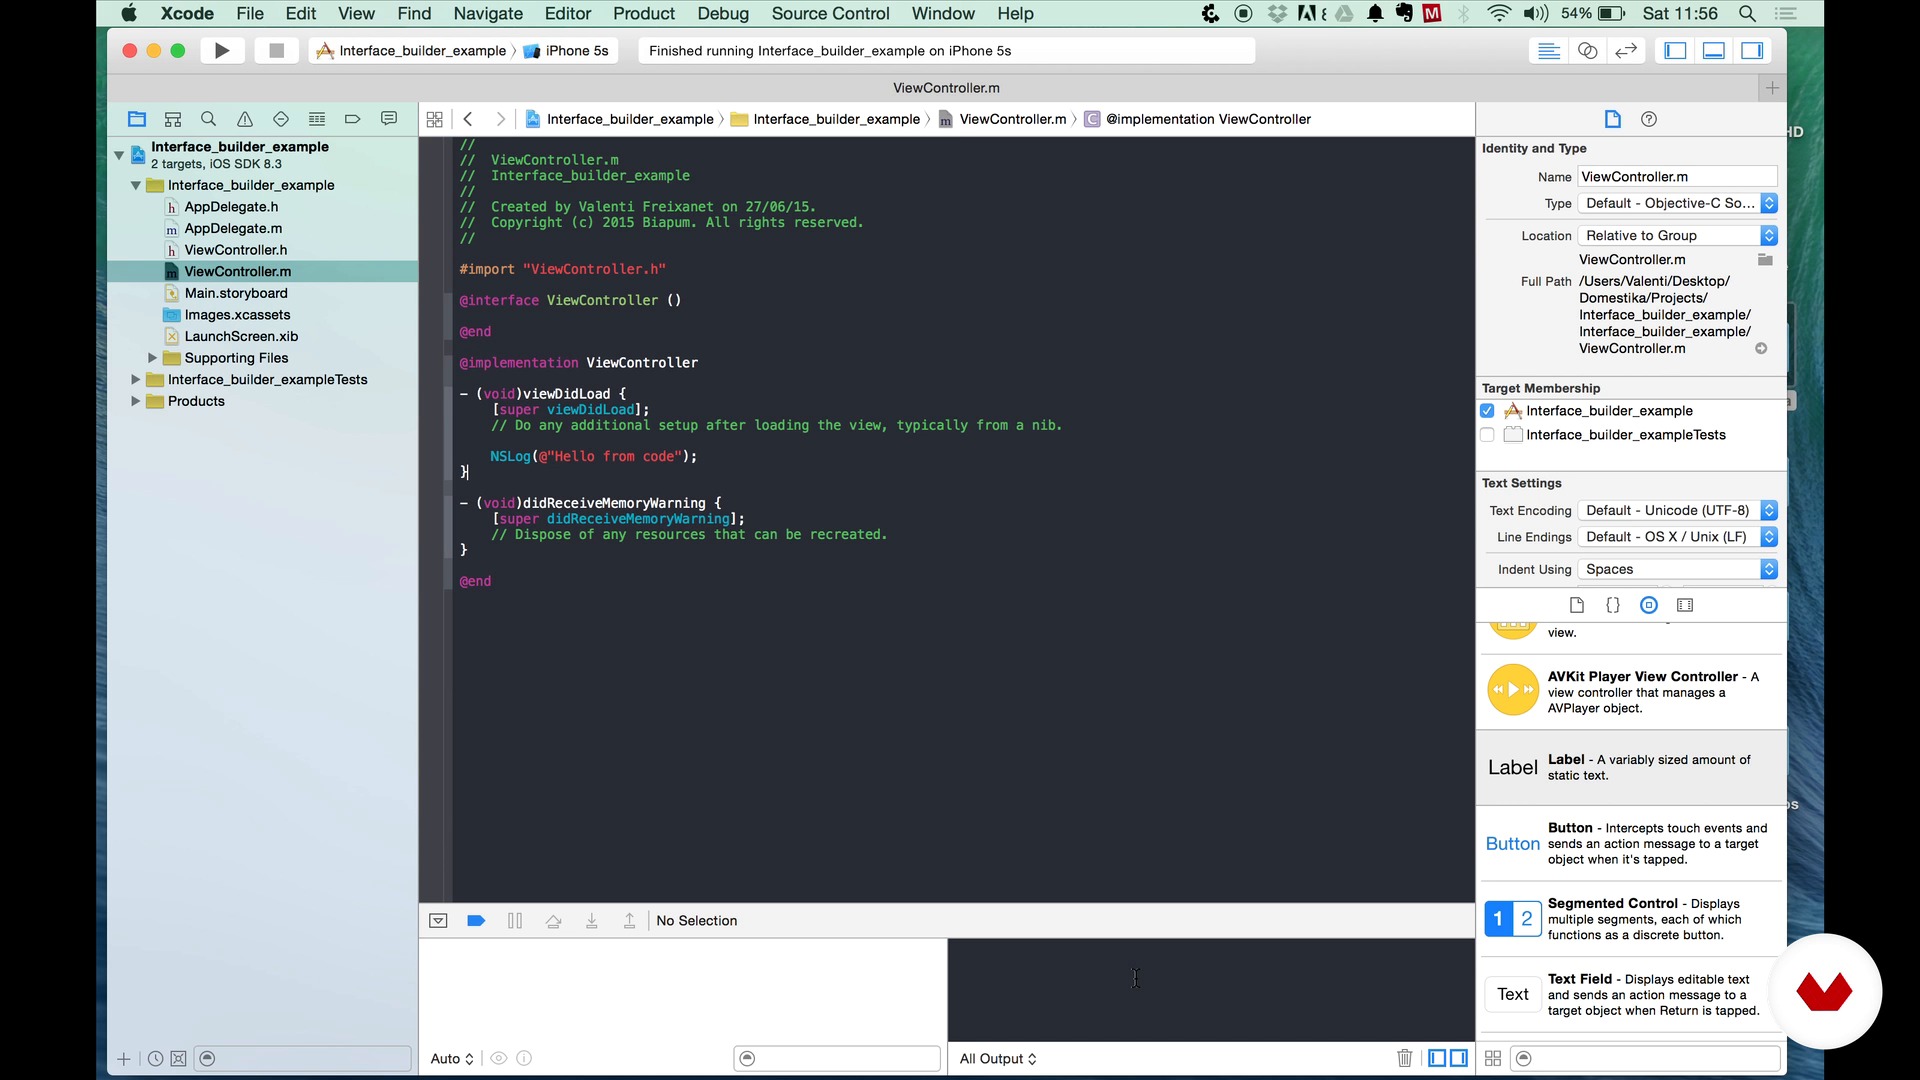1920x1080 pixels.
Task: Collapse the Interface_builder_example project root
Action: pos(119,155)
